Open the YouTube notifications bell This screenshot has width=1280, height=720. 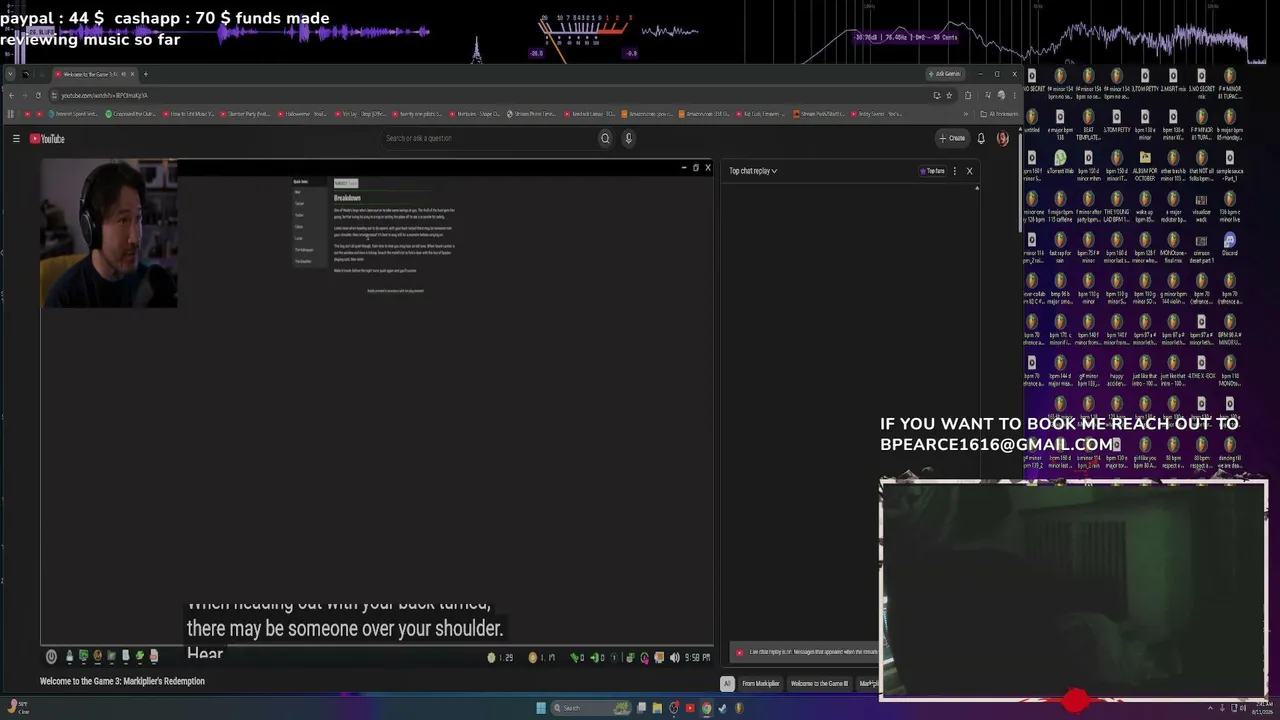981,138
